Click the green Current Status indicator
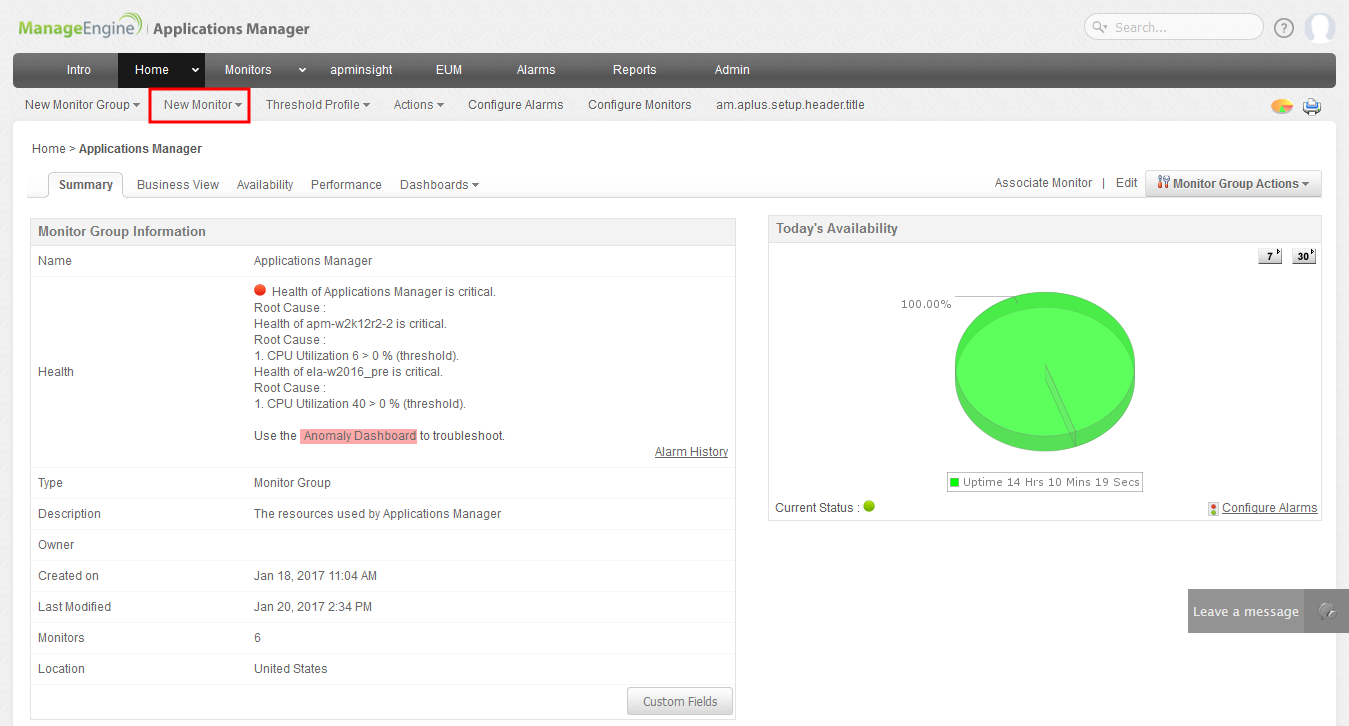The height and width of the screenshot is (726, 1349). click(x=868, y=507)
